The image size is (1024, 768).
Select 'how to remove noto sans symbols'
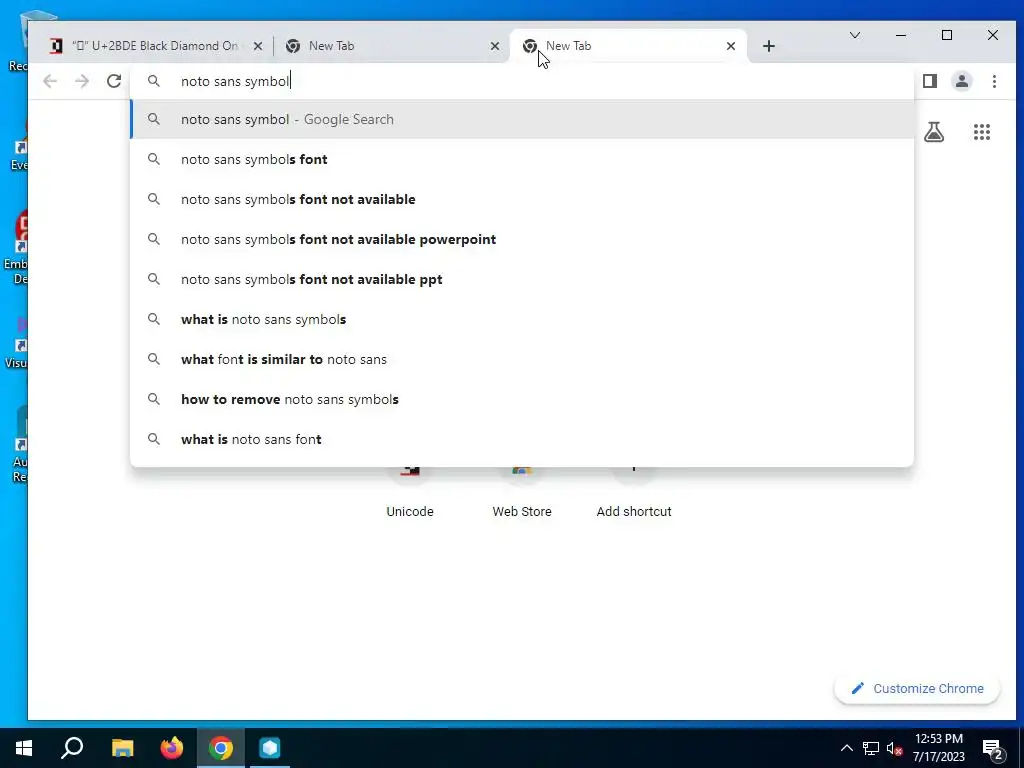522,399
